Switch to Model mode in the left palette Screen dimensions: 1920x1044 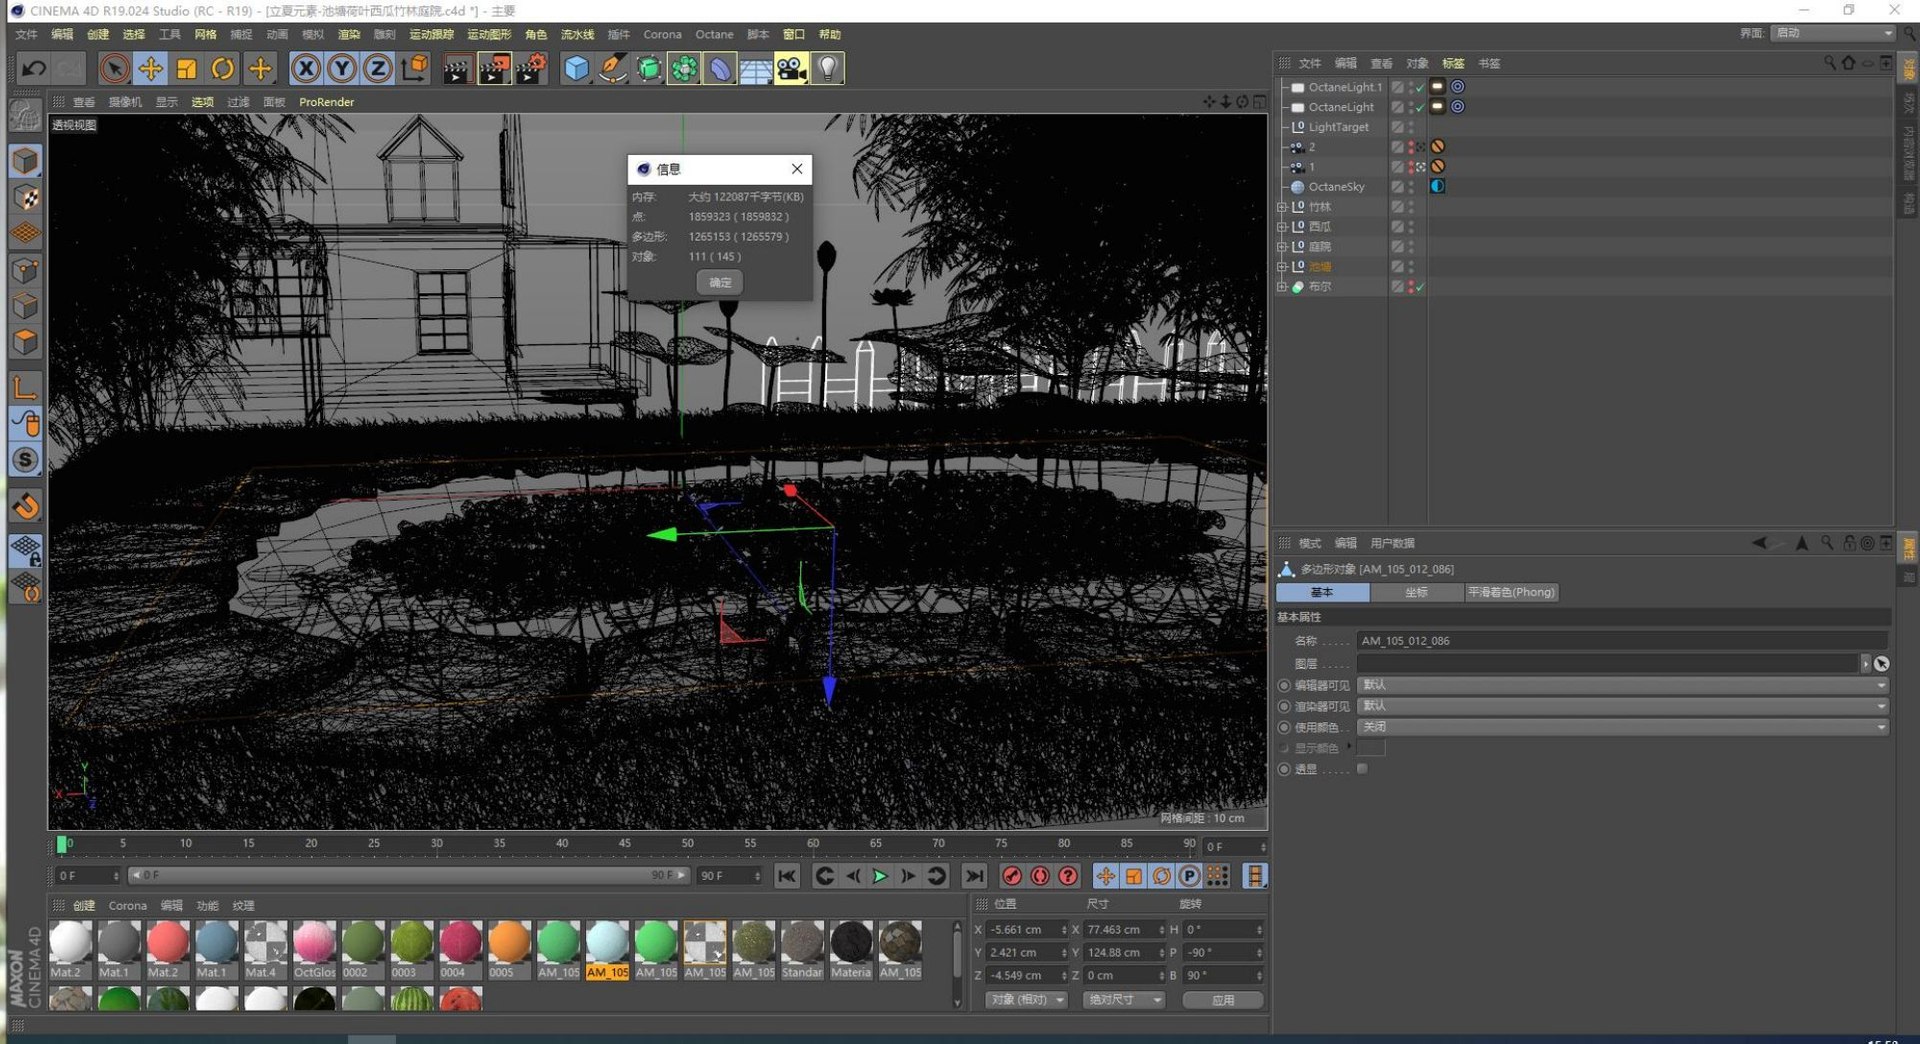[26, 161]
